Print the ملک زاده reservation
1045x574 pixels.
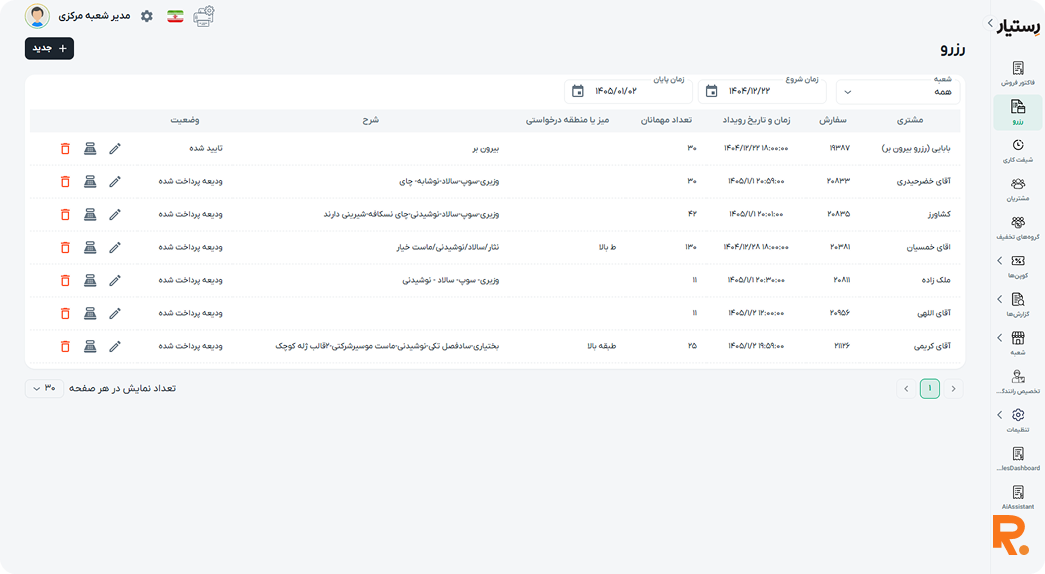90,281
